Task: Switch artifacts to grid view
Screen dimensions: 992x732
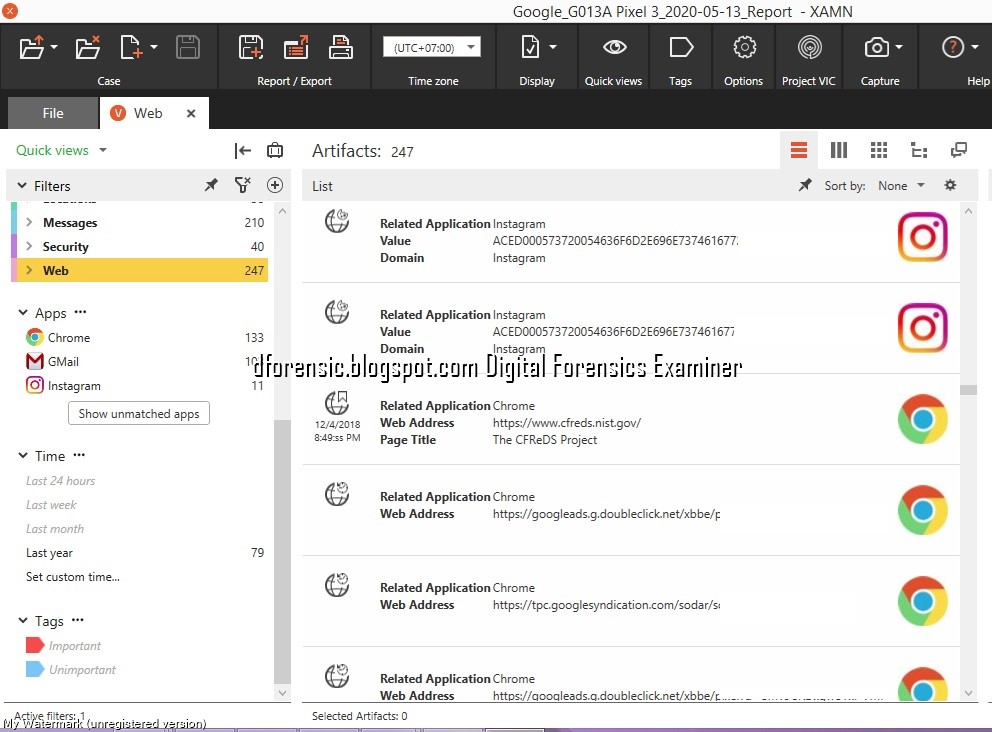Action: click(x=878, y=149)
